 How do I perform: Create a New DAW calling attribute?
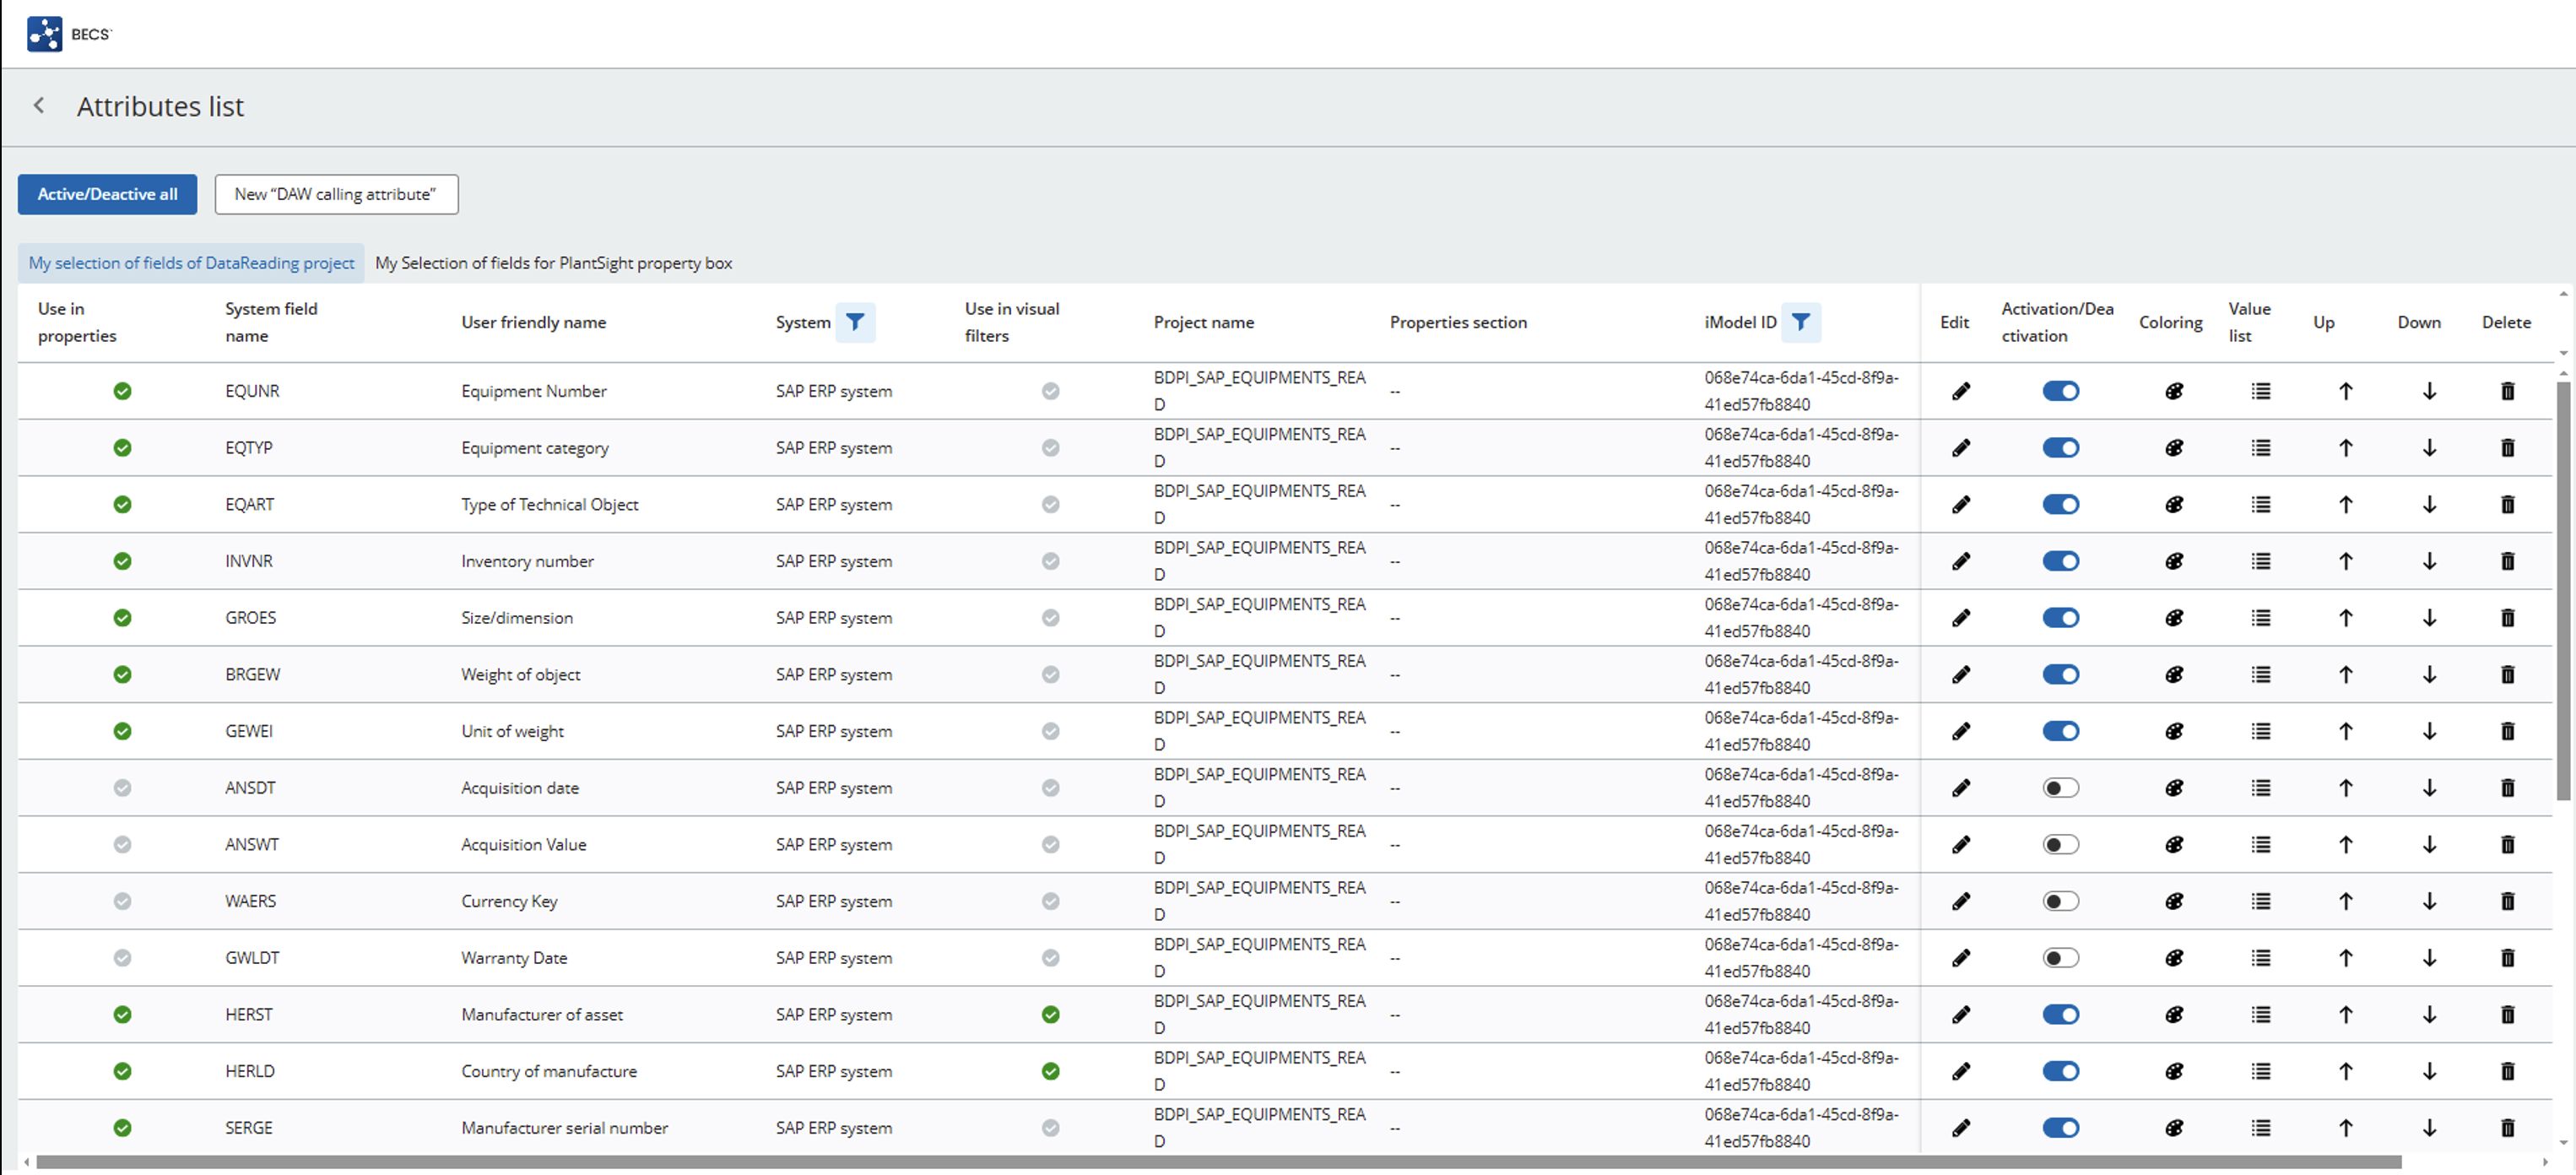coord(336,194)
